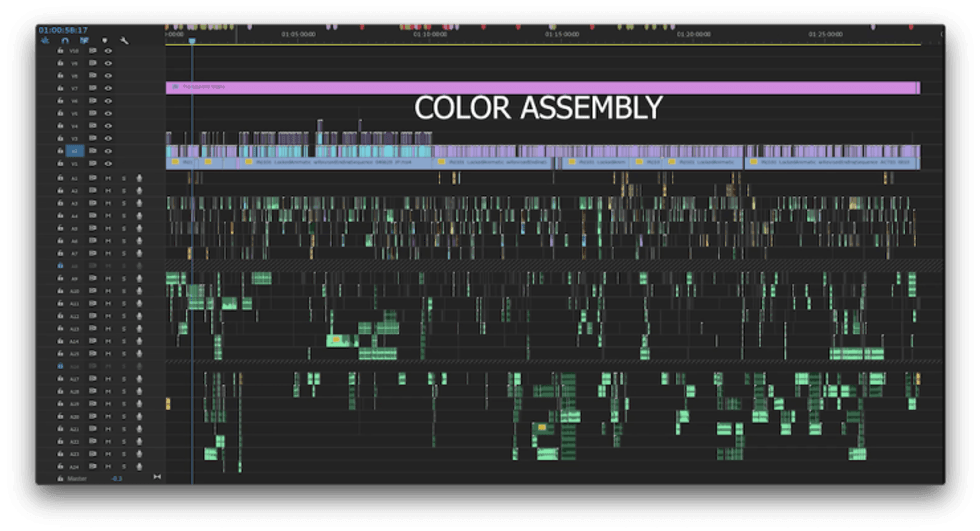Viewport: 980px width, 531px height.
Task: Lock the A1 audio track
Action: [x=60, y=178]
